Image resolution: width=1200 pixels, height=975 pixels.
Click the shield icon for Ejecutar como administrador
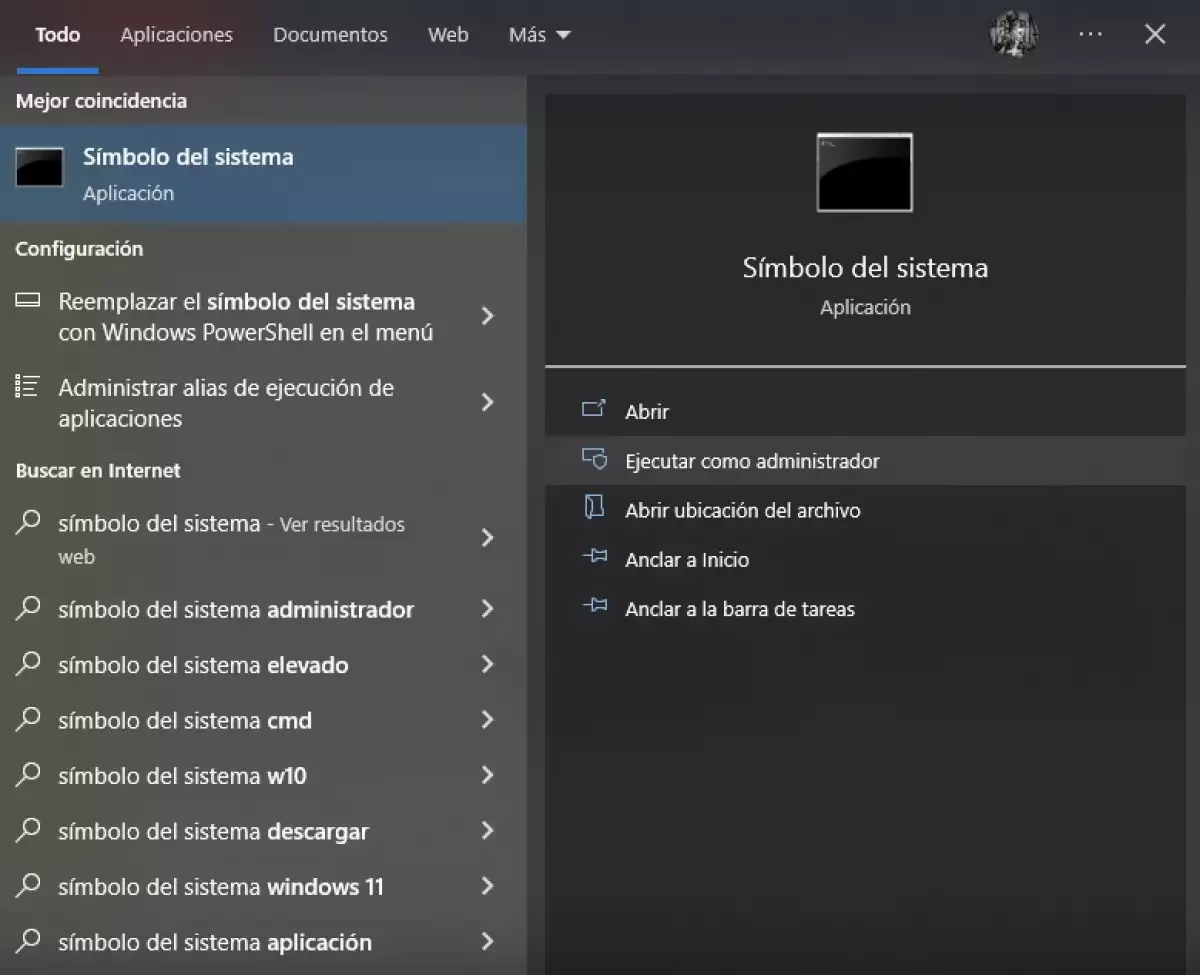[x=594, y=459]
